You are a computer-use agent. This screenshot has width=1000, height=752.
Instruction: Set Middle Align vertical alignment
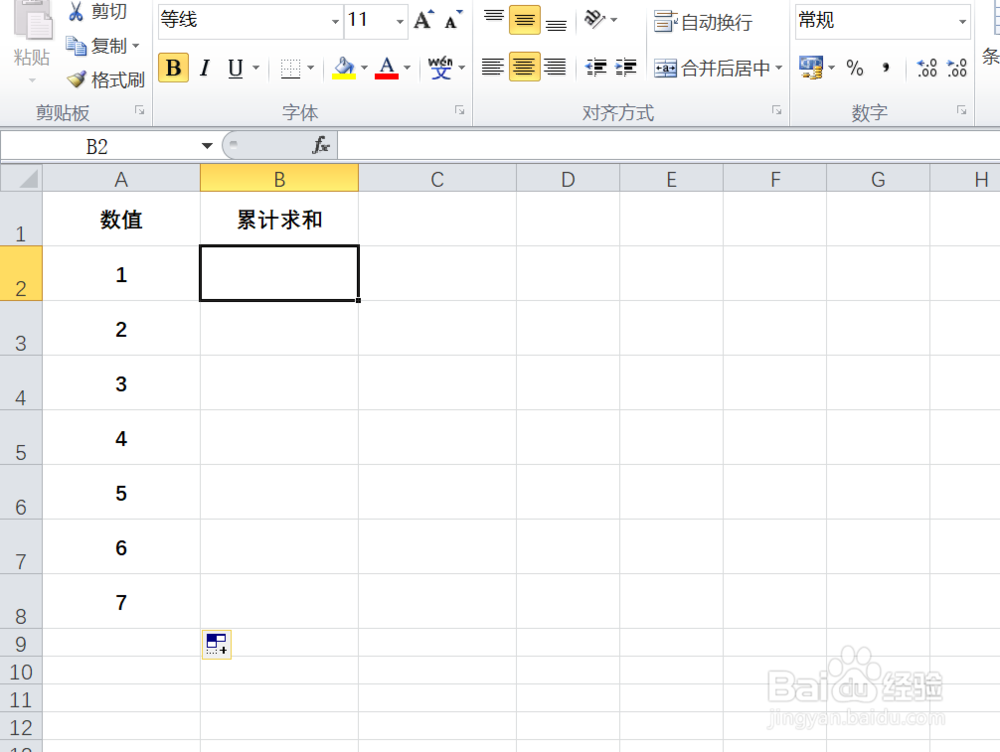click(x=525, y=20)
